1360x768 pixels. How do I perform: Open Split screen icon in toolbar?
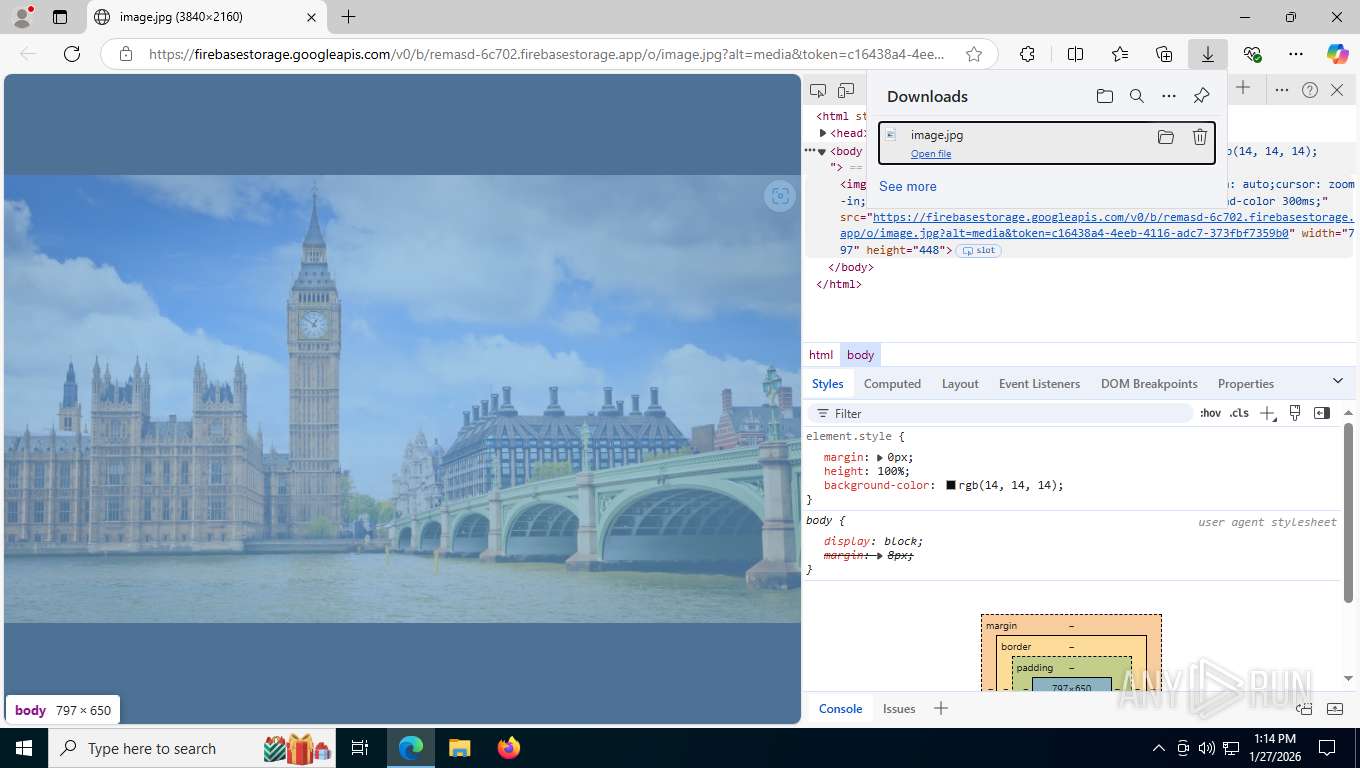pyautogui.click(x=1076, y=54)
